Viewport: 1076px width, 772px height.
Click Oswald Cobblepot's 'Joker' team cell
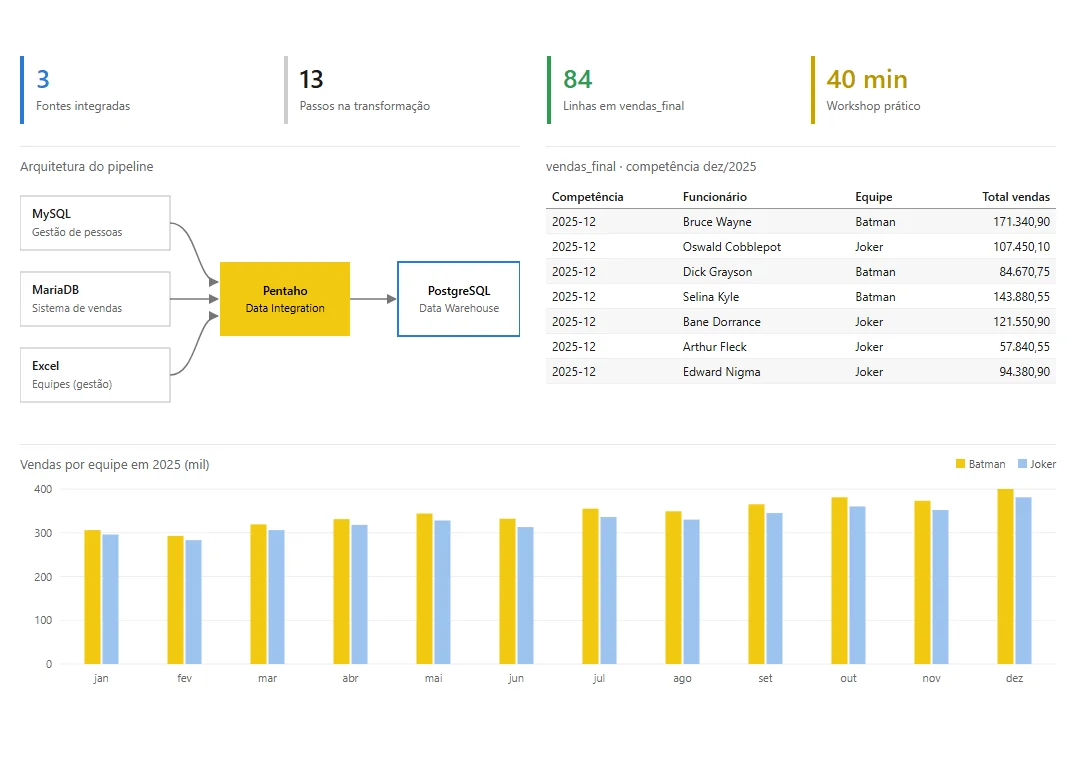(x=869, y=246)
